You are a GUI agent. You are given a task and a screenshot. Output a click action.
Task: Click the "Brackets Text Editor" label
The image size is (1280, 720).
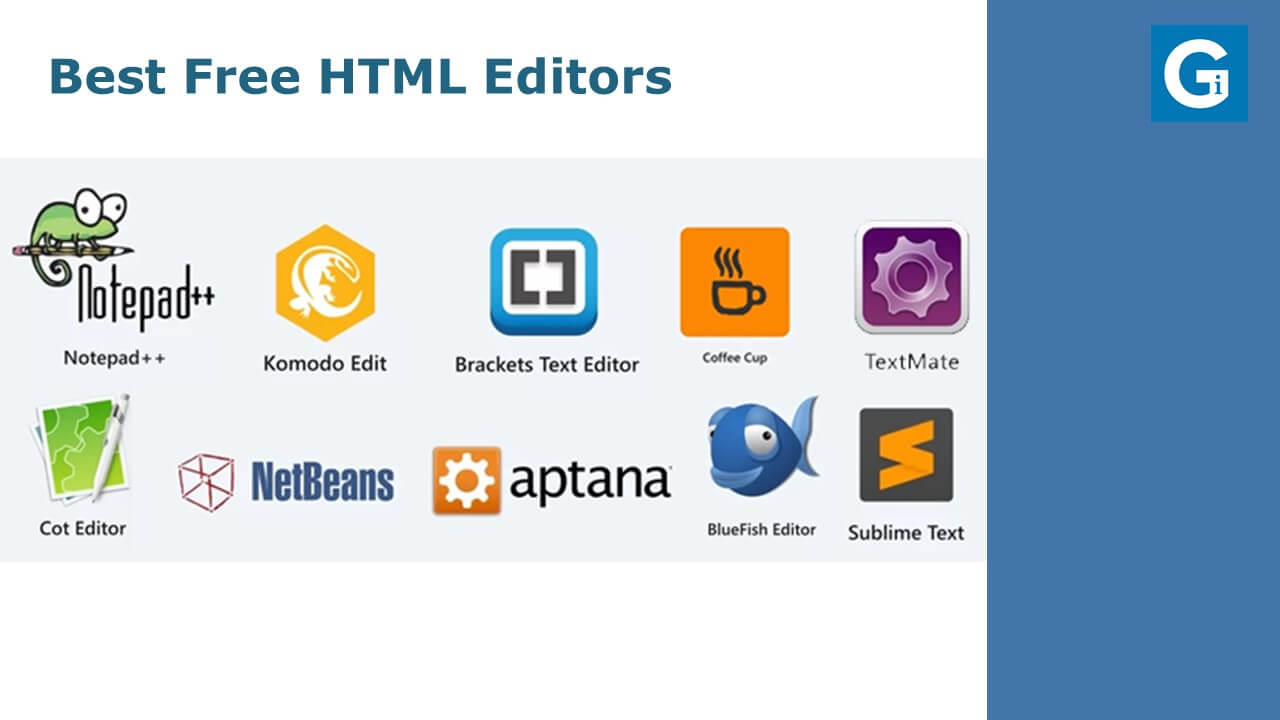click(547, 365)
